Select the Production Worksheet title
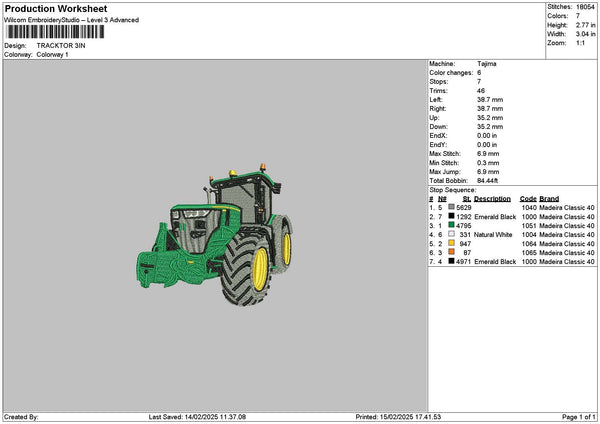Viewport: 600px width, 424px height. (56, 9)
